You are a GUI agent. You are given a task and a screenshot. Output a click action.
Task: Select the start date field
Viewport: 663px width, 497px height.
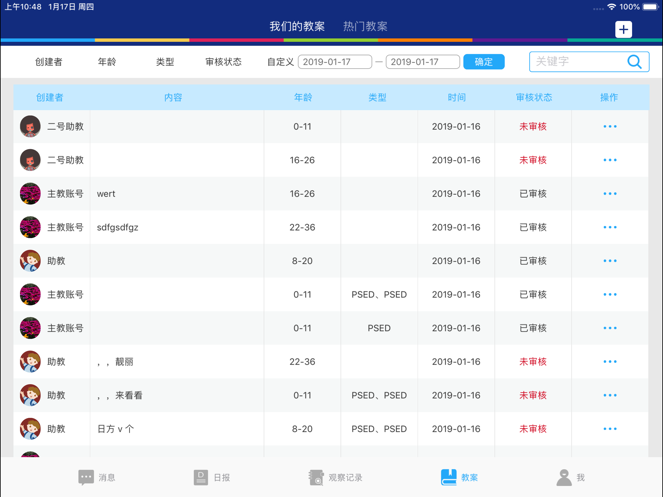click(x=335, y=62)
